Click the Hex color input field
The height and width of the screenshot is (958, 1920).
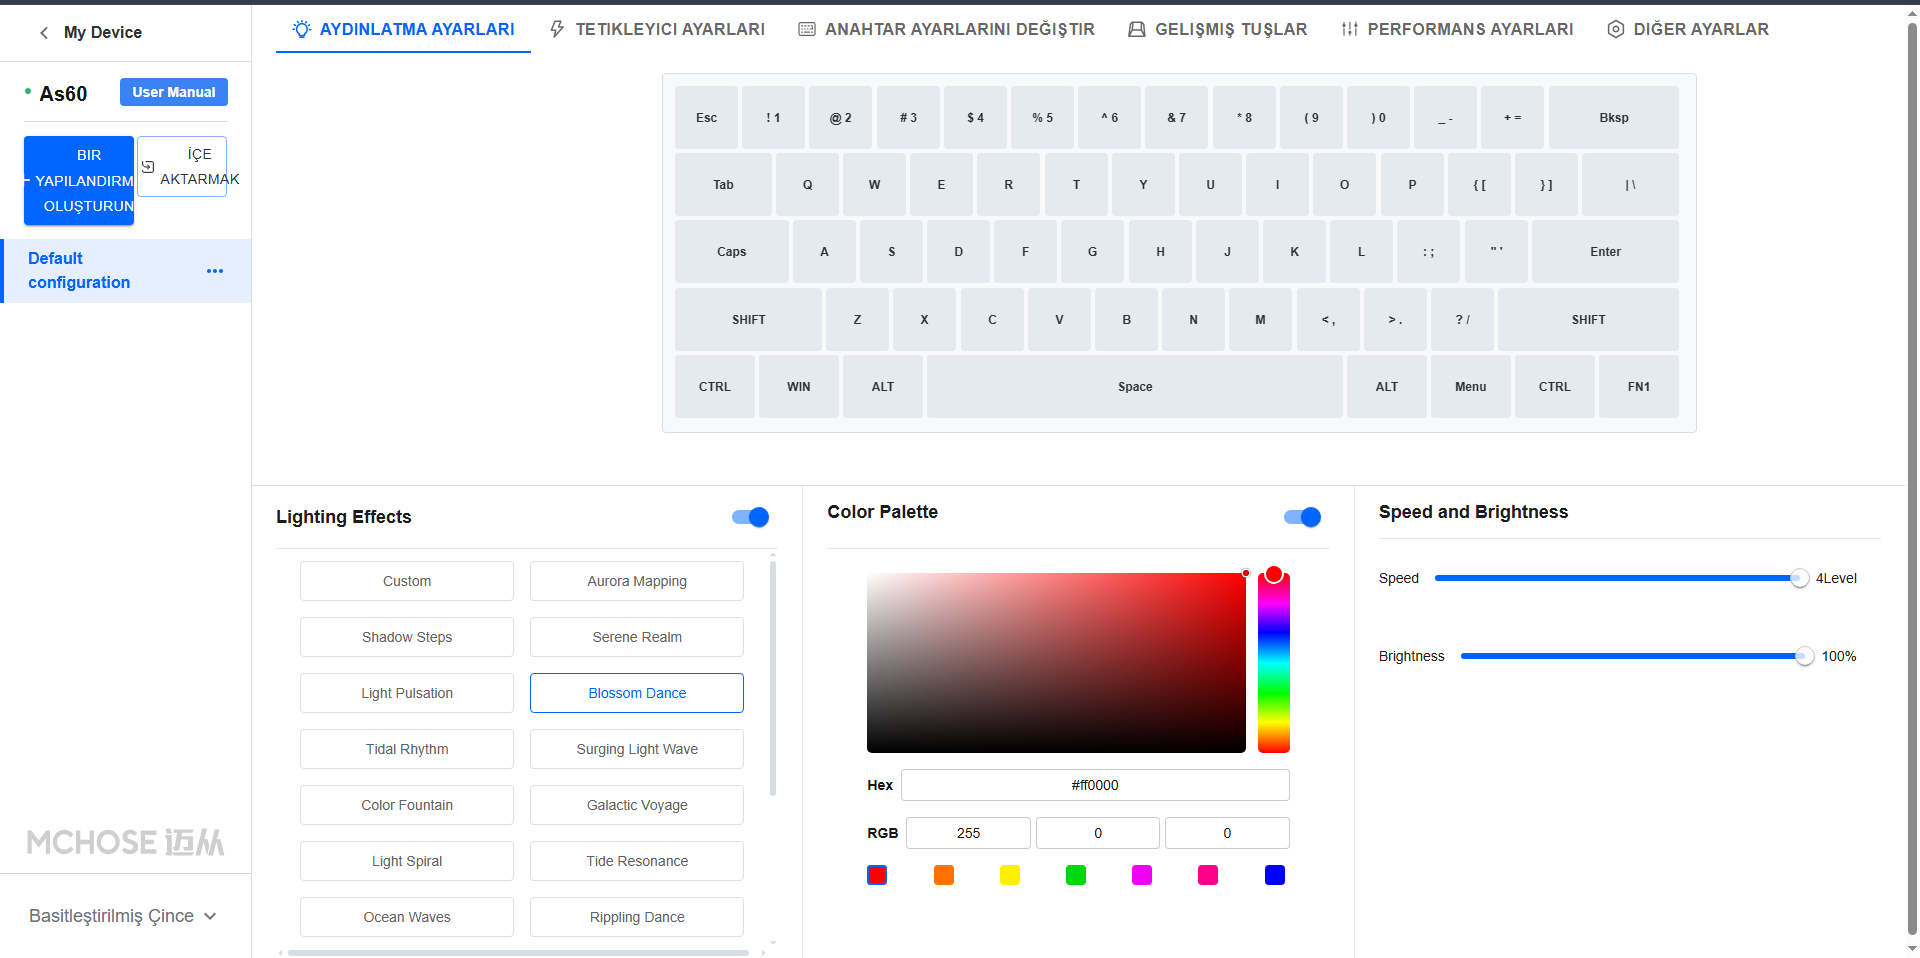[x=1095, y=785]
